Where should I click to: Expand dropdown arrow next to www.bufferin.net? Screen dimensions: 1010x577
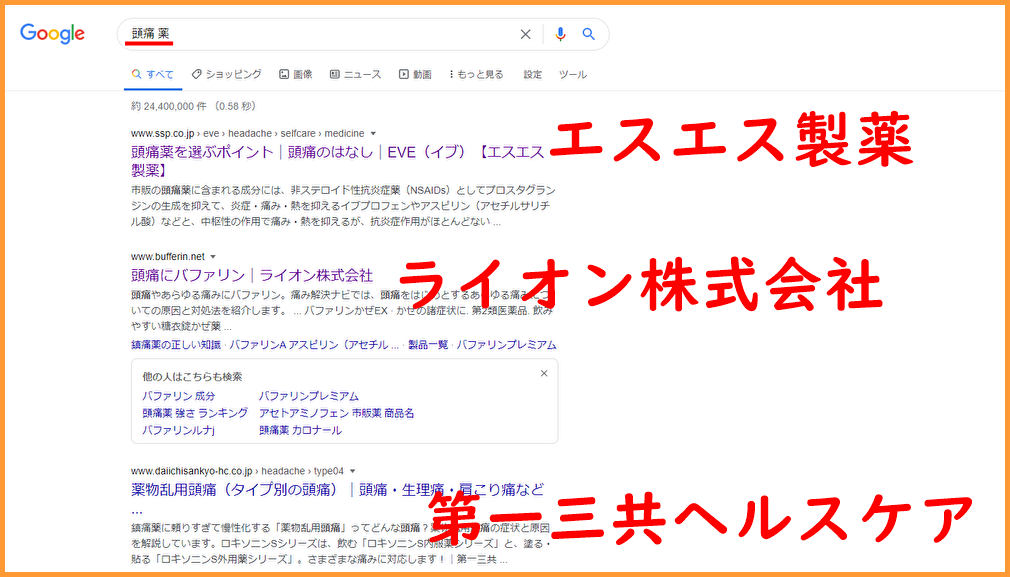click(x=213, y=257)
